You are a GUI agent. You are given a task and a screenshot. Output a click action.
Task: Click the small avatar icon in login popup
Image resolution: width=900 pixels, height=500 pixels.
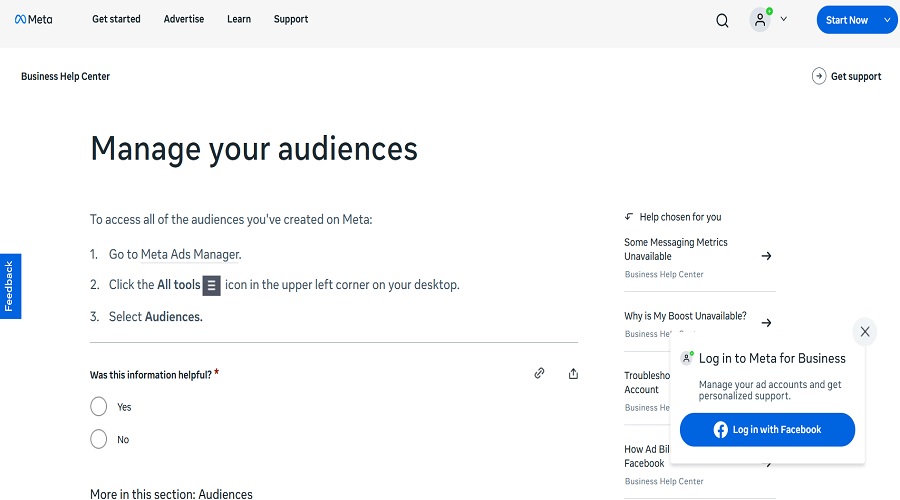686,358
